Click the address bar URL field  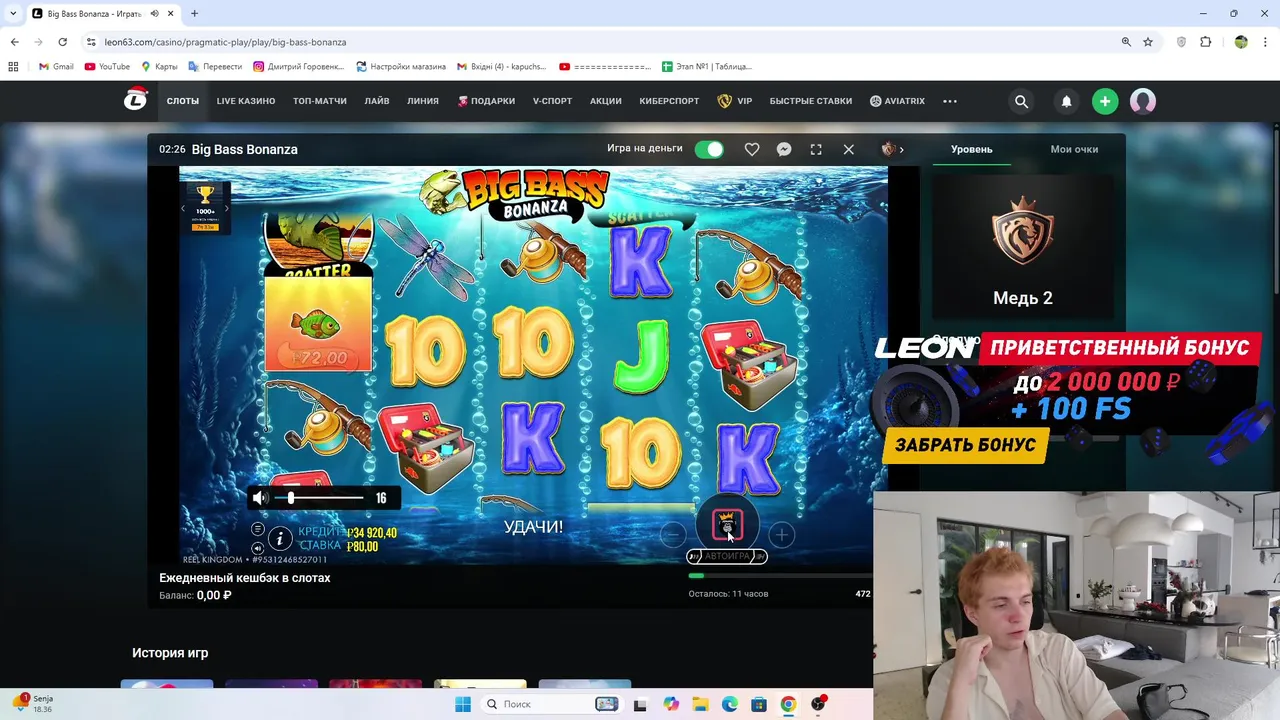pyautogui.click(x=600, y=42)
